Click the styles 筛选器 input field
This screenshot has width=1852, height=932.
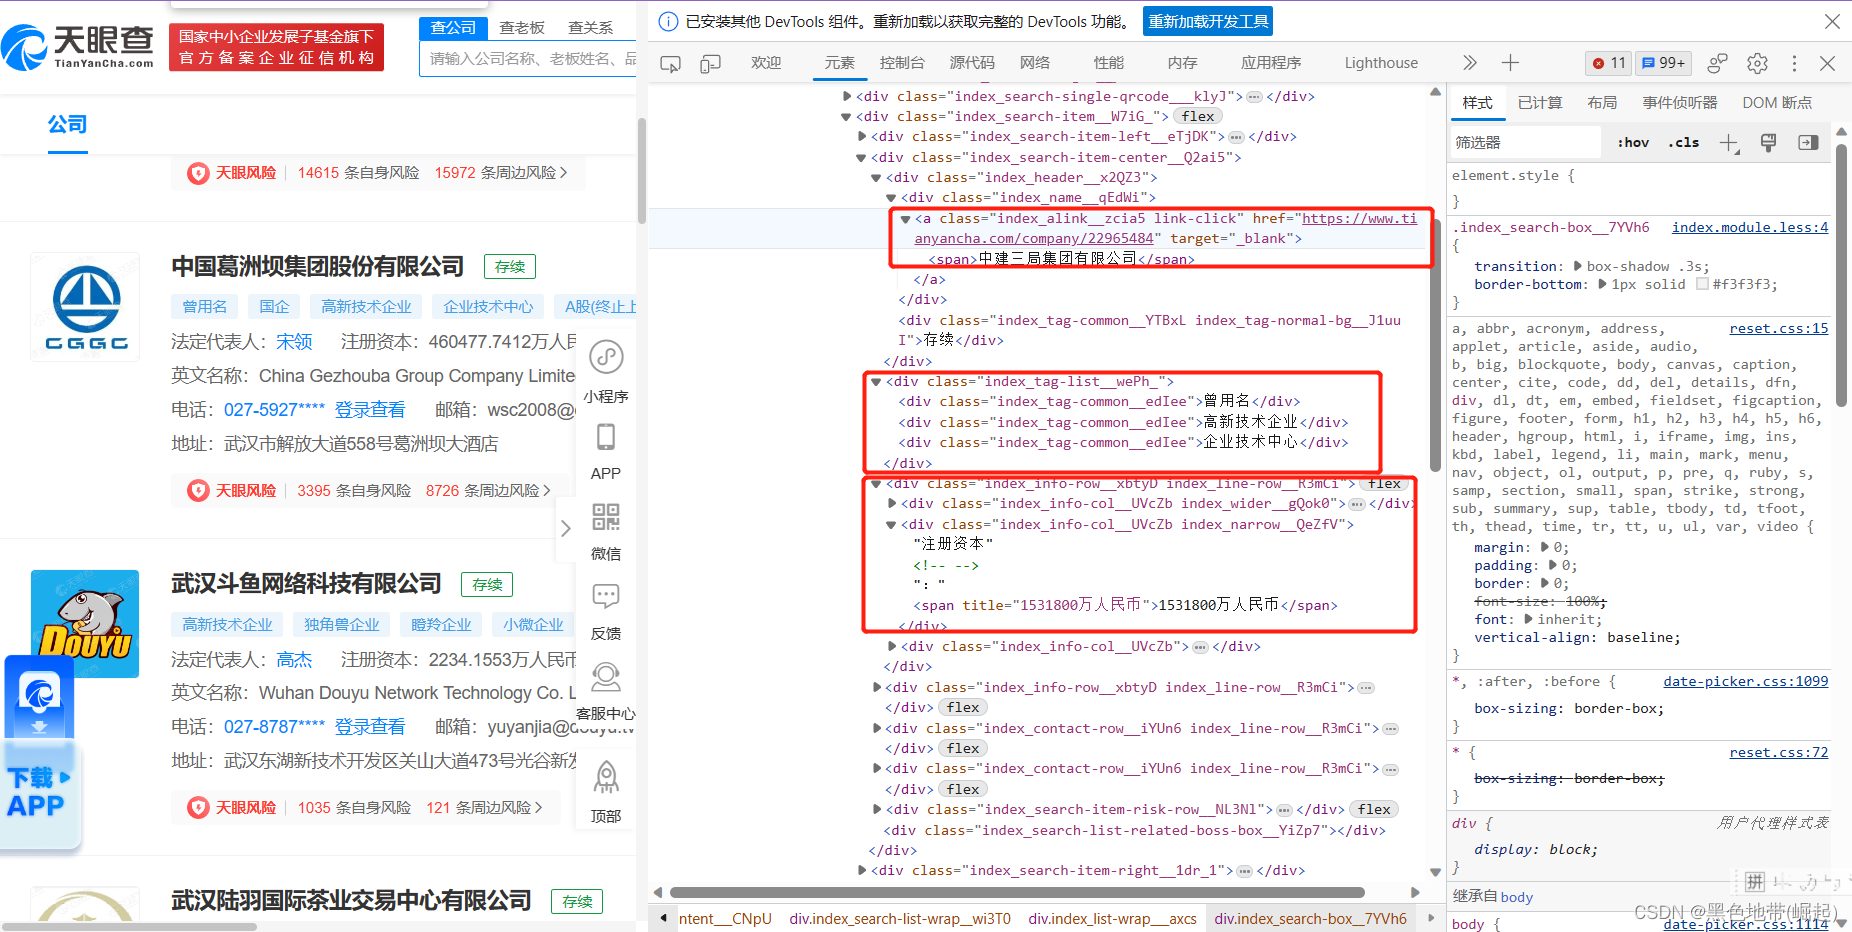[1525, 142]
